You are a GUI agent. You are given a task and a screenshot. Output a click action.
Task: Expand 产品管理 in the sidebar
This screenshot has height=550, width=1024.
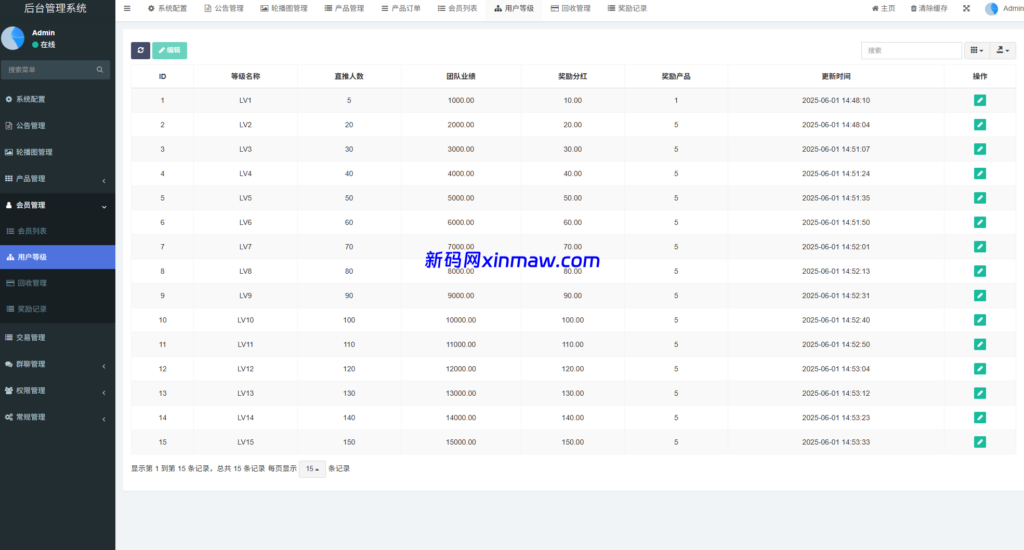tap(57, 179)
